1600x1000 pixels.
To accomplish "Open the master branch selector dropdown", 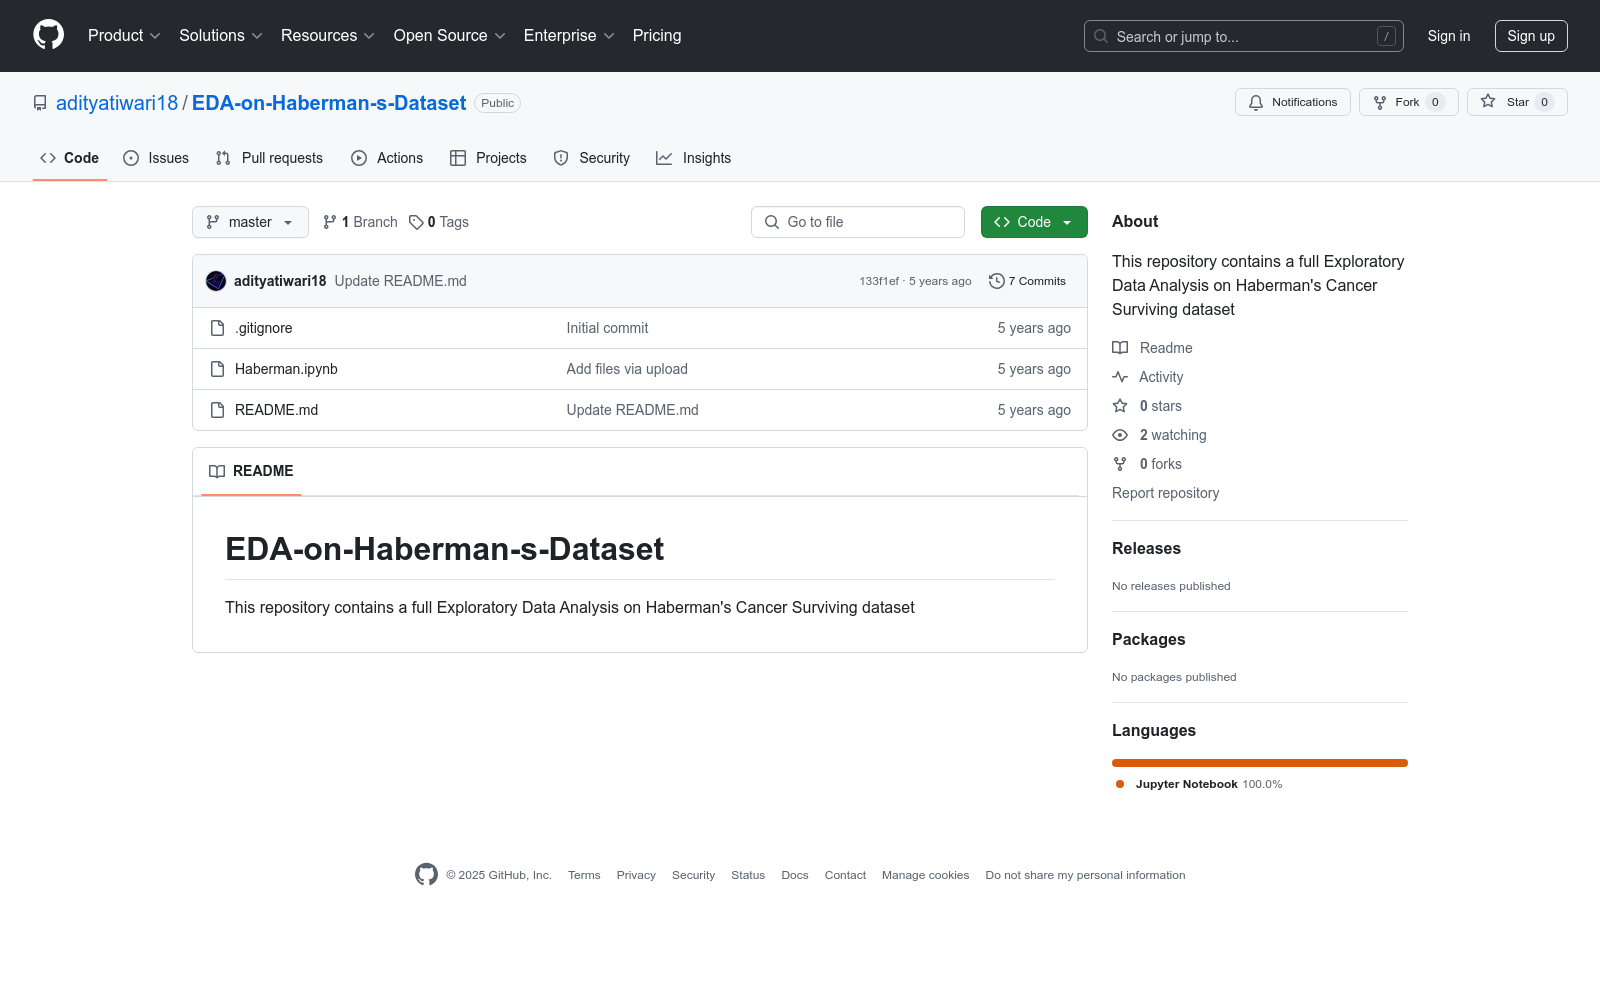I will pos(250,222).
